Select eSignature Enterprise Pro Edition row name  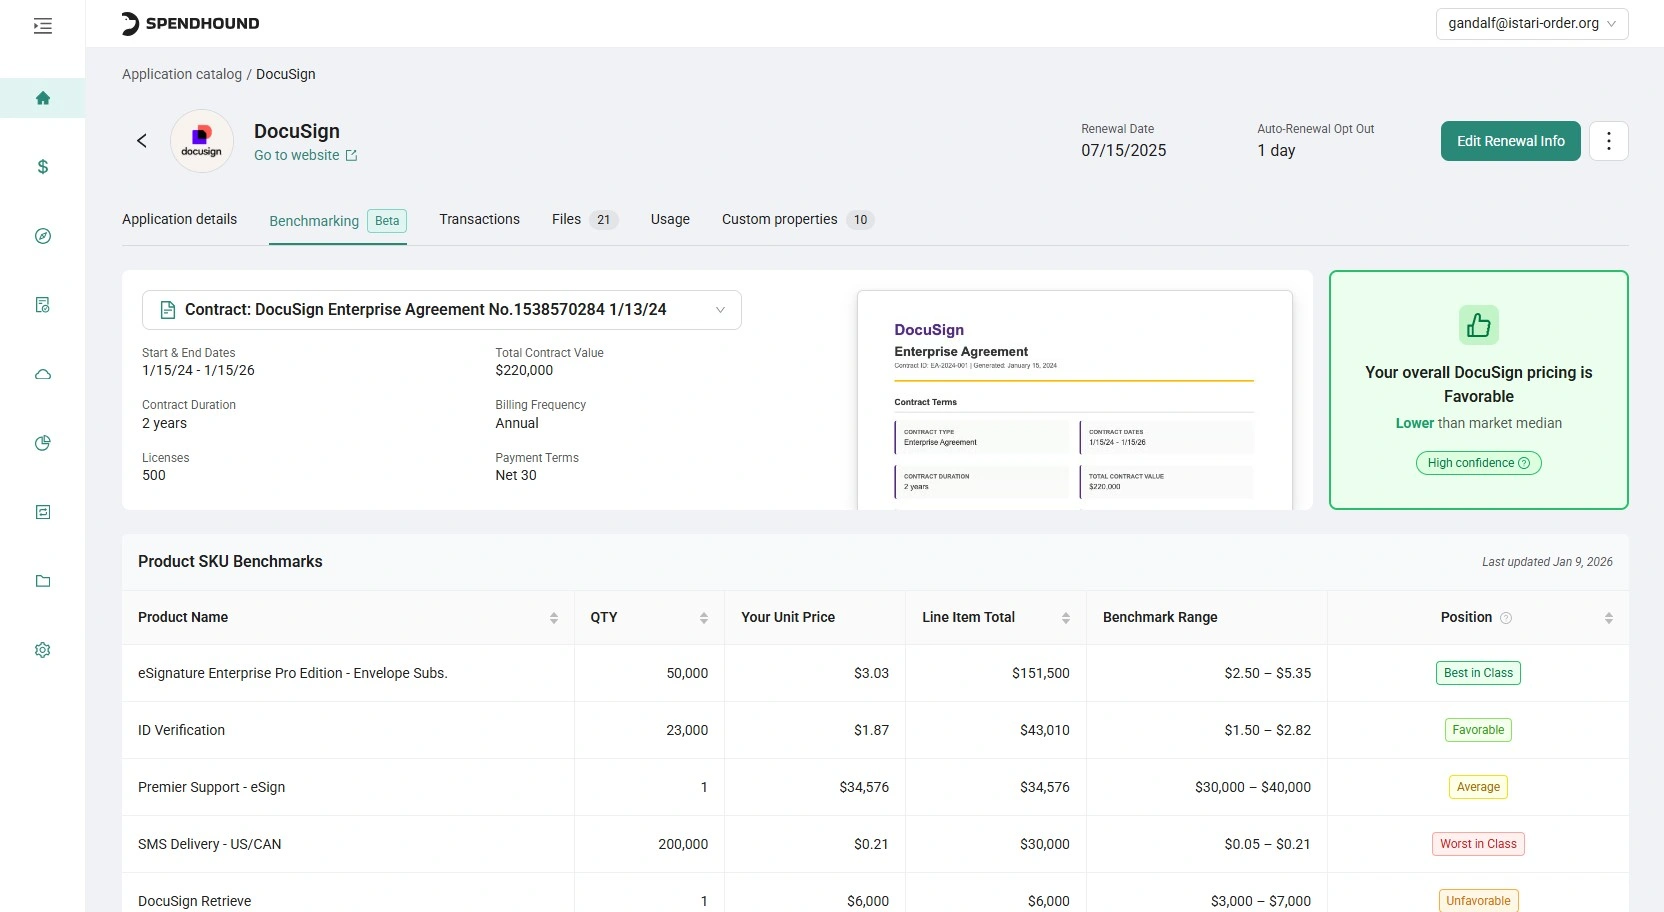(x=293, y=673)
